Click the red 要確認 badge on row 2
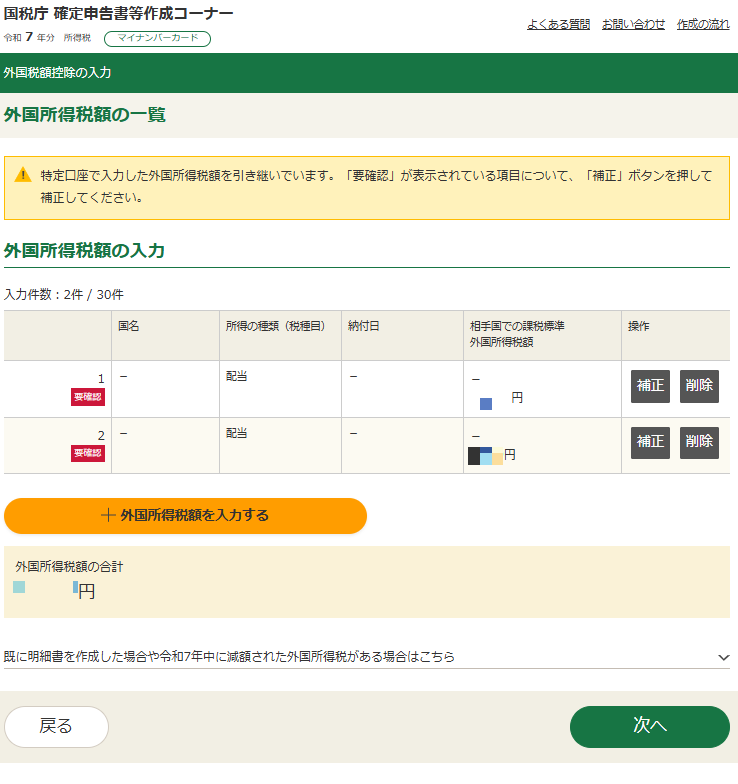738x784 pixels. coord(88,453)
